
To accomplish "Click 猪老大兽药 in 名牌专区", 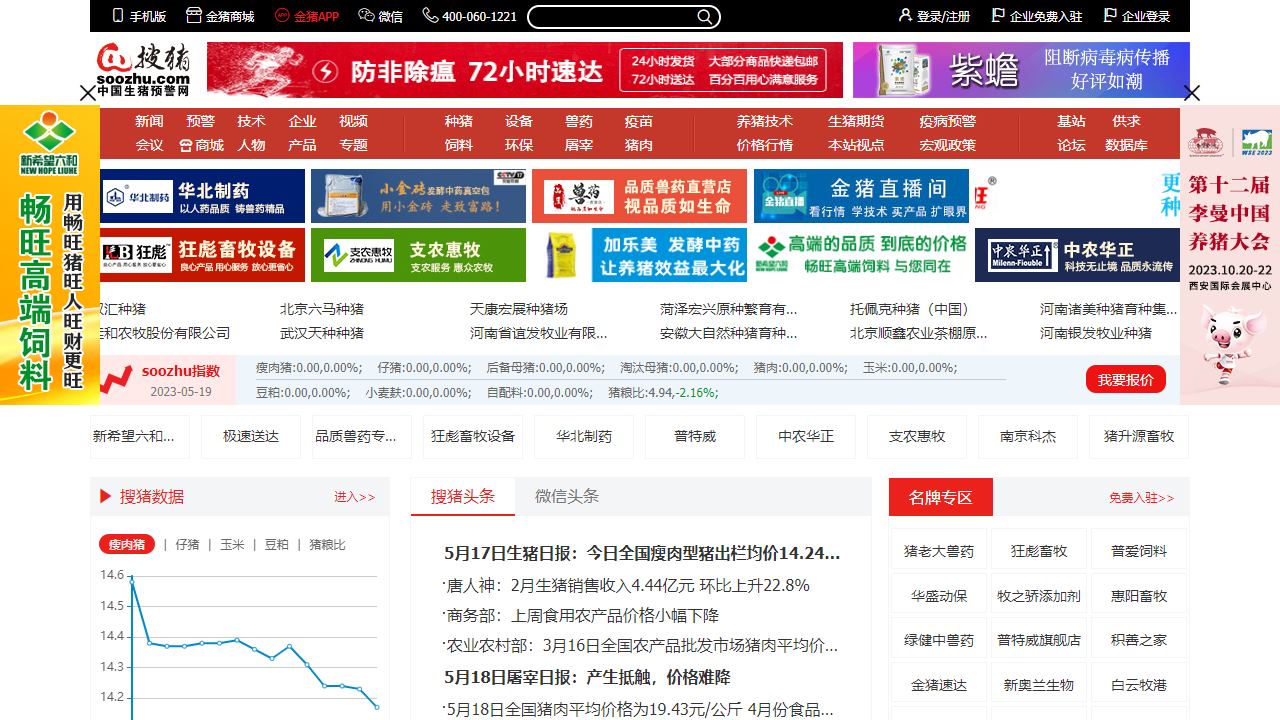I will click(939, 551).
